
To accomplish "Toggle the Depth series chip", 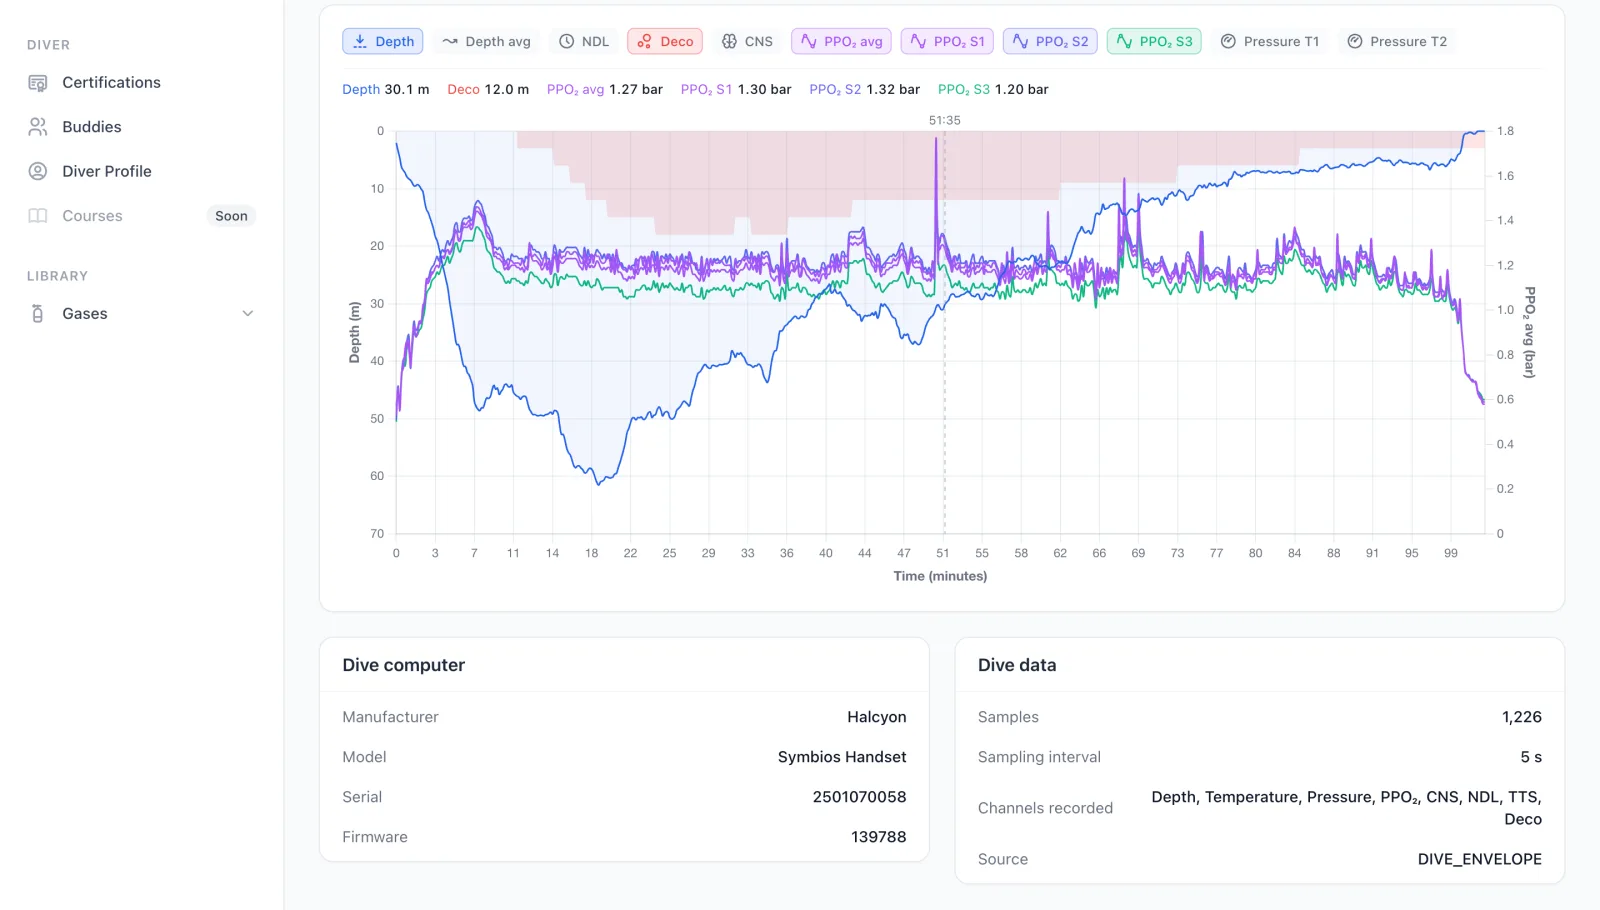I will coord(383,41).
